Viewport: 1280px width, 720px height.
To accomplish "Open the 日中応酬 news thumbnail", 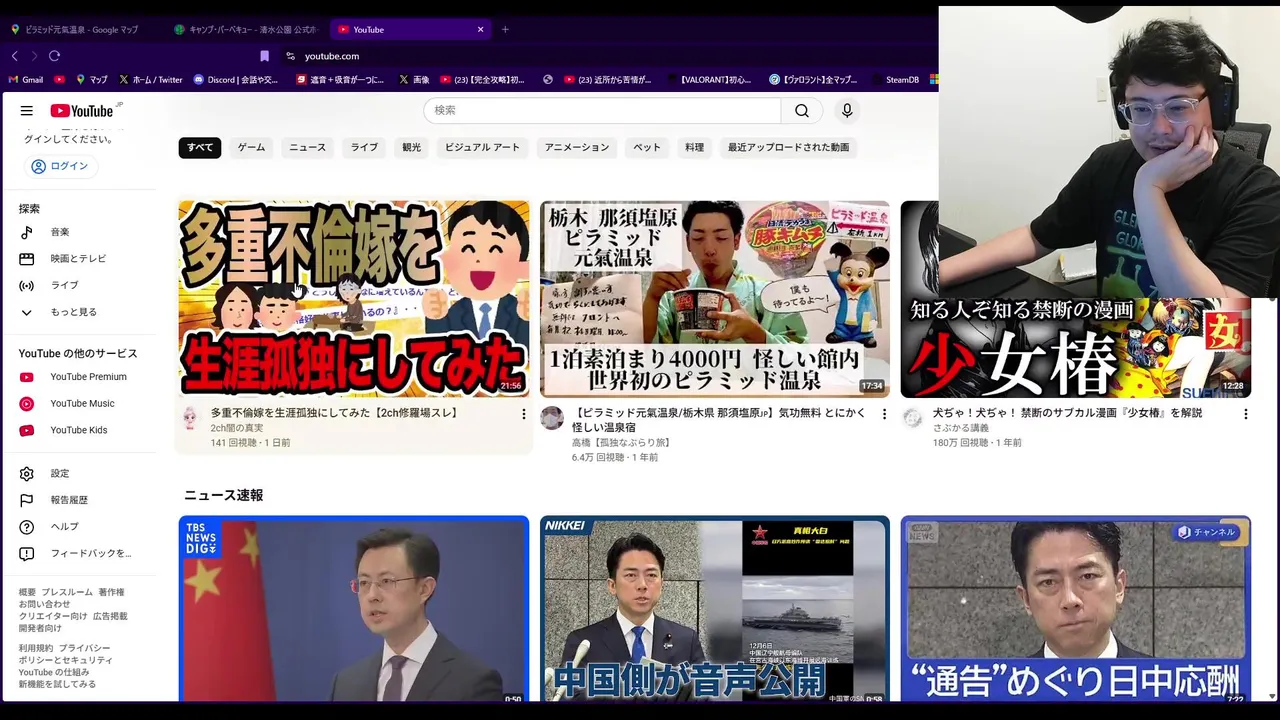I will (1076, 609).
